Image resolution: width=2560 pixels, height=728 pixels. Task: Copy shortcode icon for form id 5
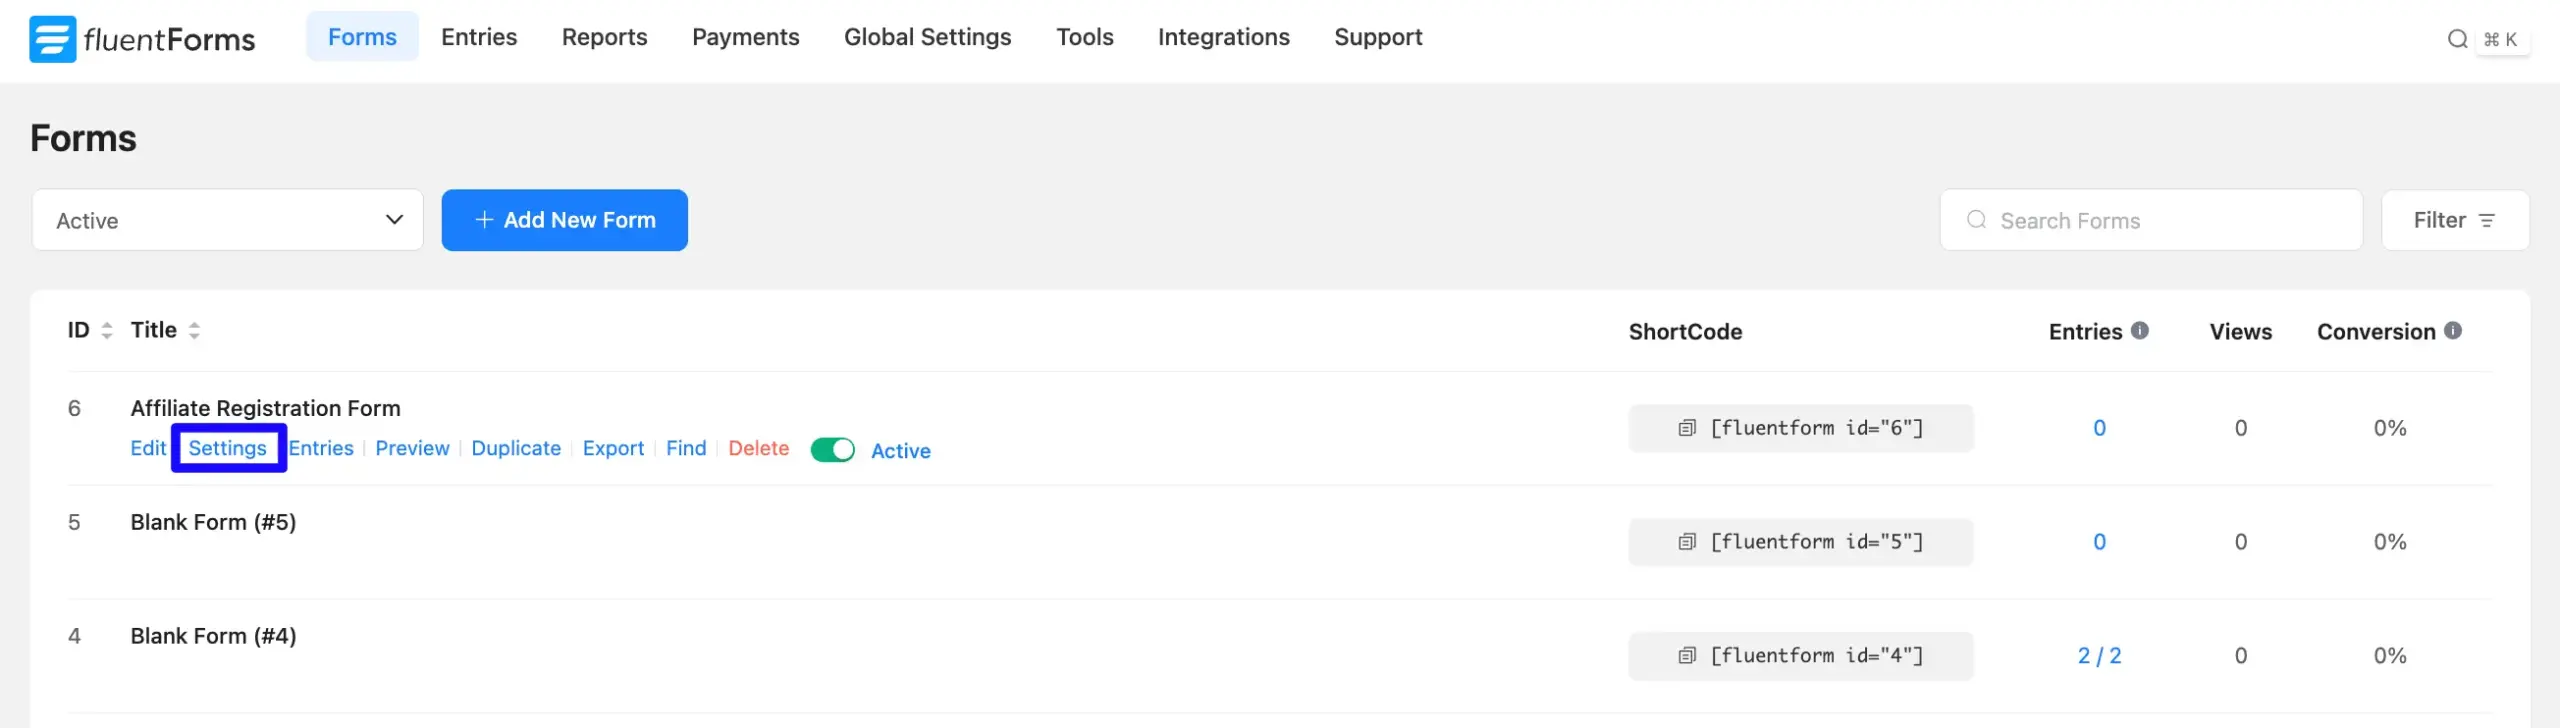click(1686, 542)
